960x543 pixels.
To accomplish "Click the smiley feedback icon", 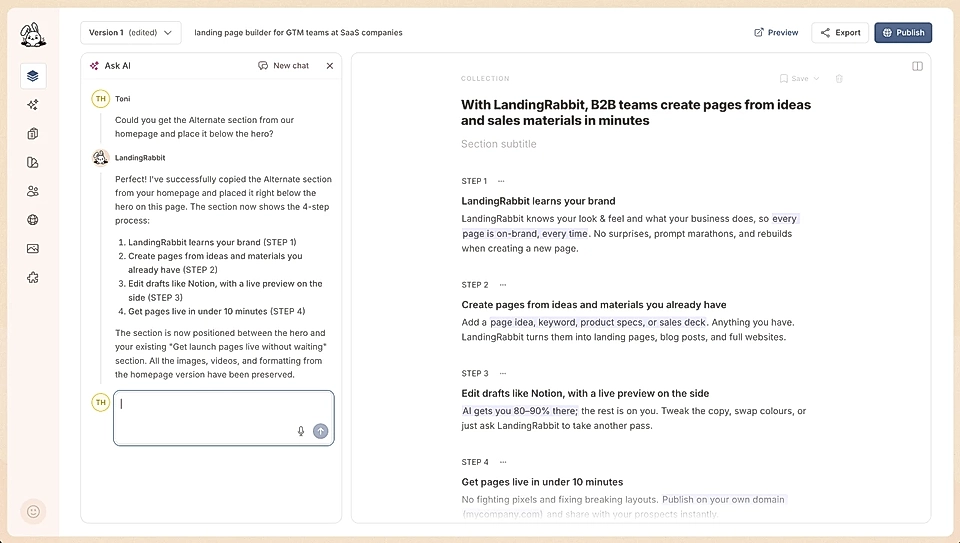I will click(33, 511).
